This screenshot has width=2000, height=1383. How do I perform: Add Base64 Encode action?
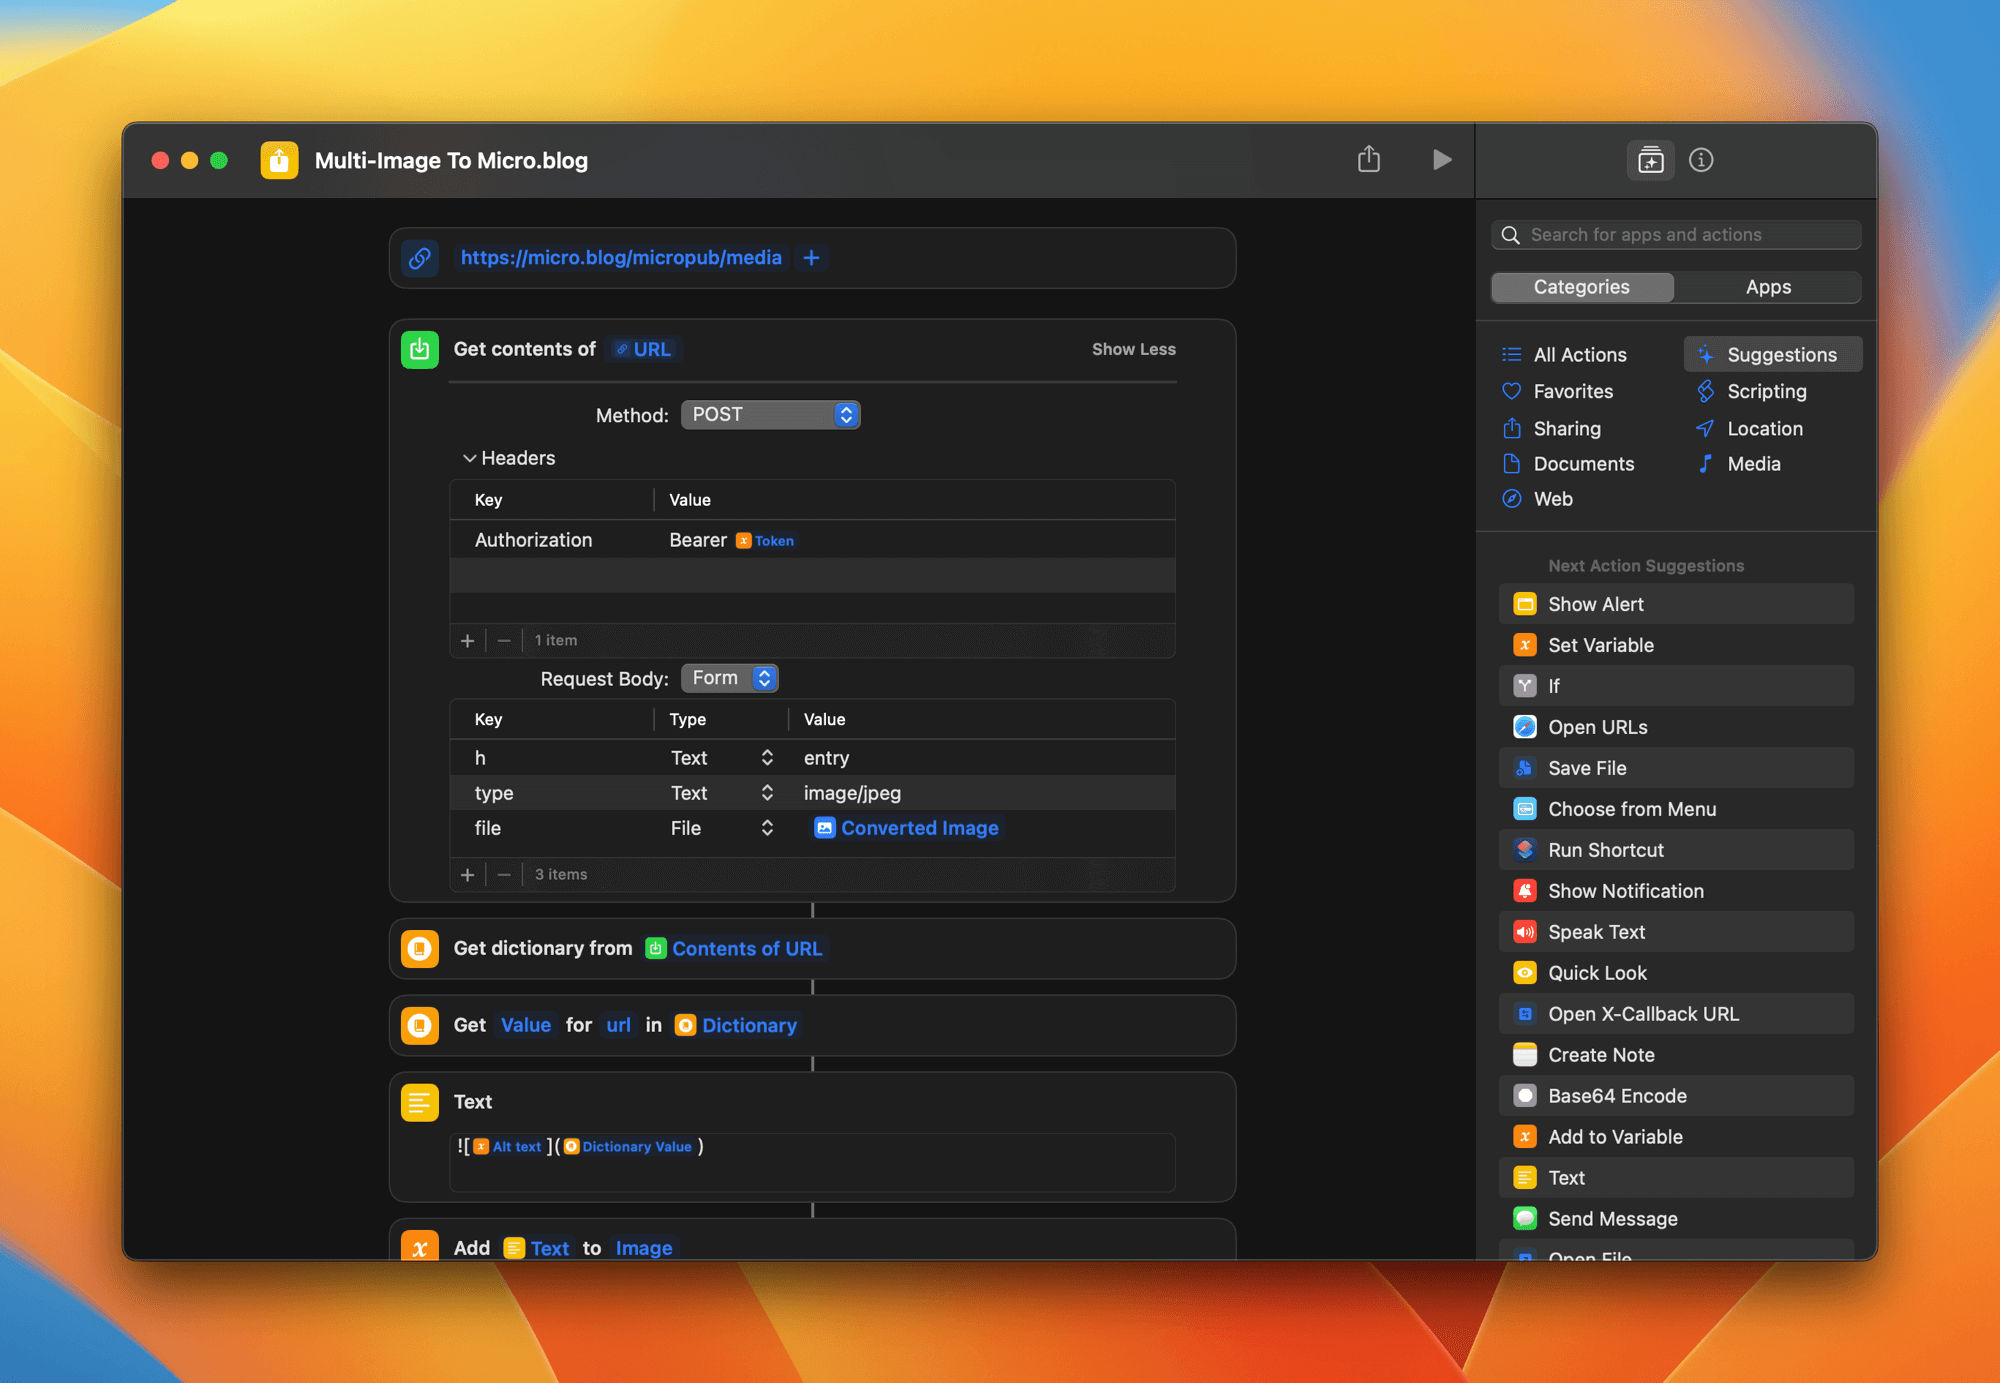(1676, 1096)
